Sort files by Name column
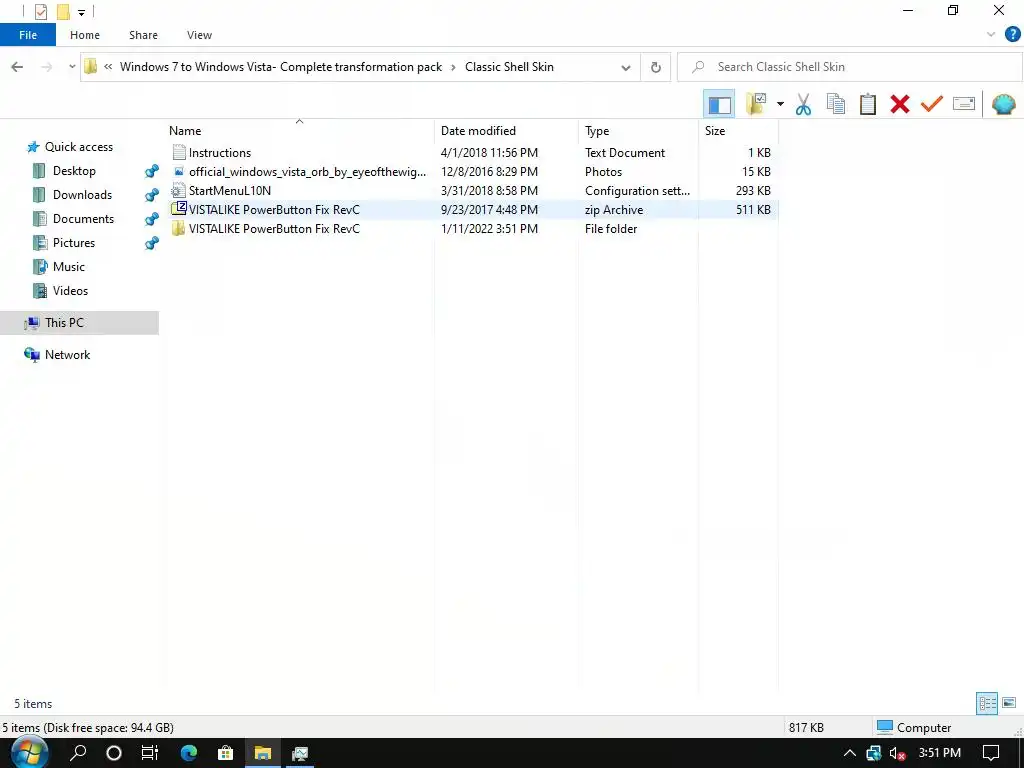The height and width of the screenshot is (768, 1024). 299,131
